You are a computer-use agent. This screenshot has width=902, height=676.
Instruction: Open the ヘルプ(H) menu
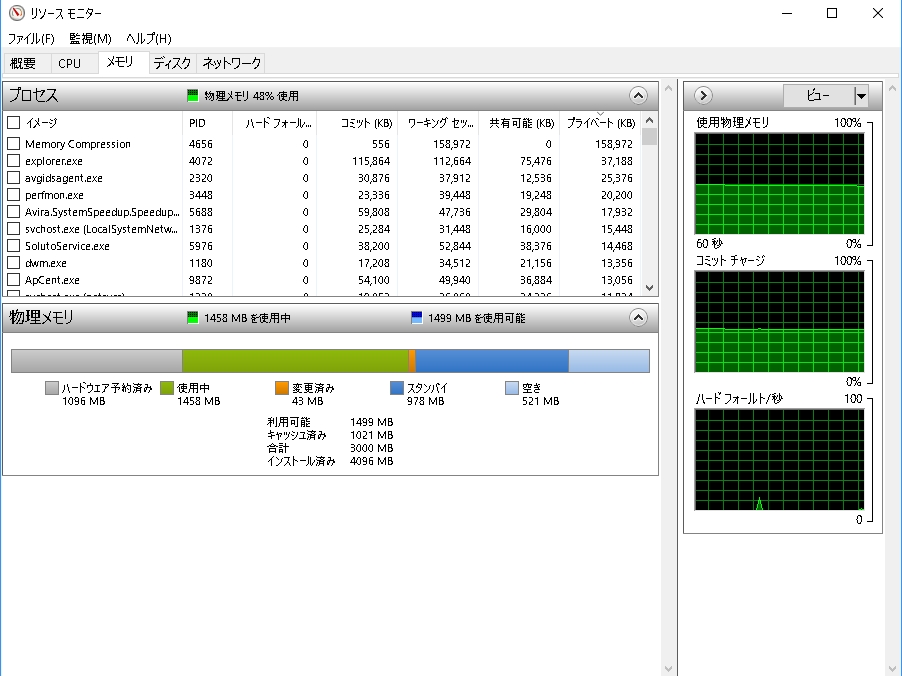(x=148, y=39)
